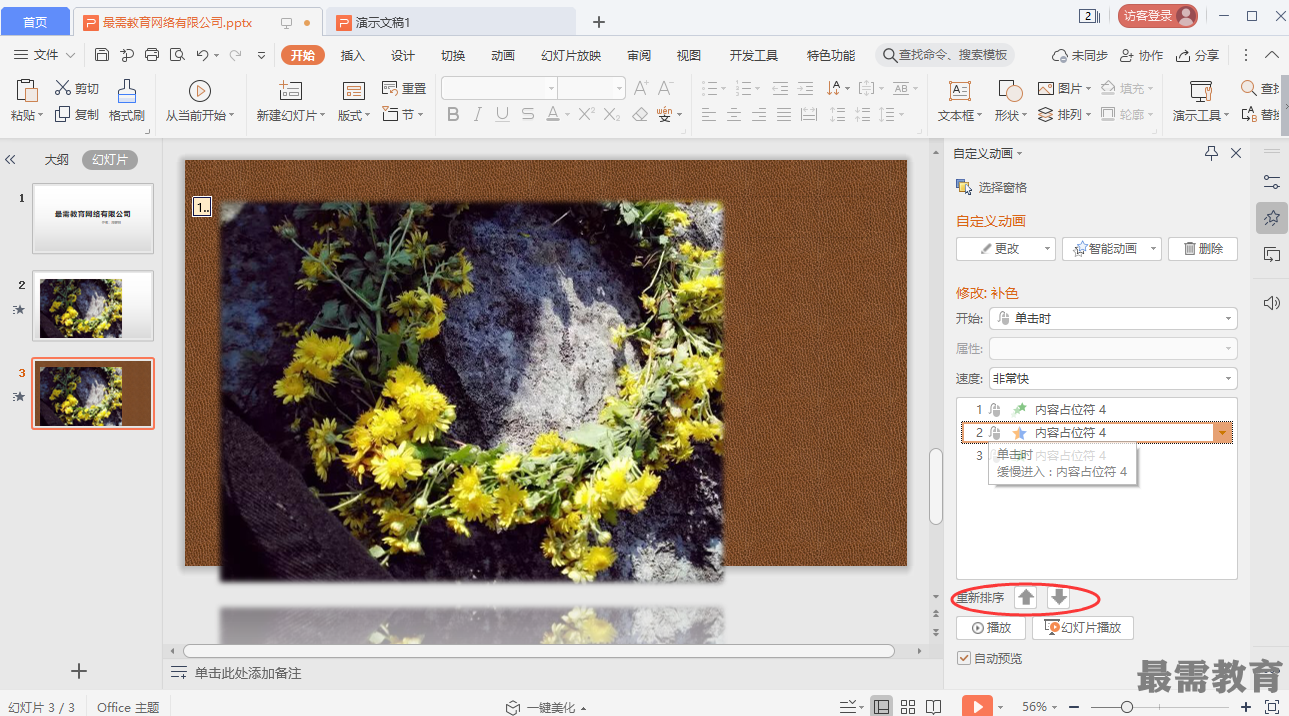The width and height of the screenshot is (1289, 716).
Task: Toggle bold formatting
Action: [x=453, y=115]
